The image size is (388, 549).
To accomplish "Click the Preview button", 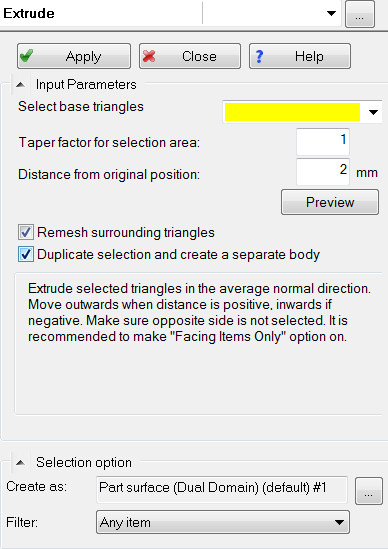I will (330, 202).
